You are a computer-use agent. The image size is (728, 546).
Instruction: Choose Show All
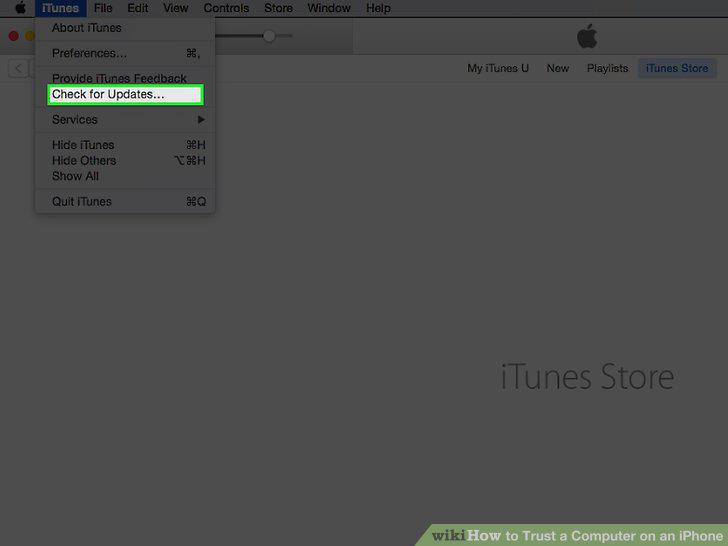click(x=125, y=176)
